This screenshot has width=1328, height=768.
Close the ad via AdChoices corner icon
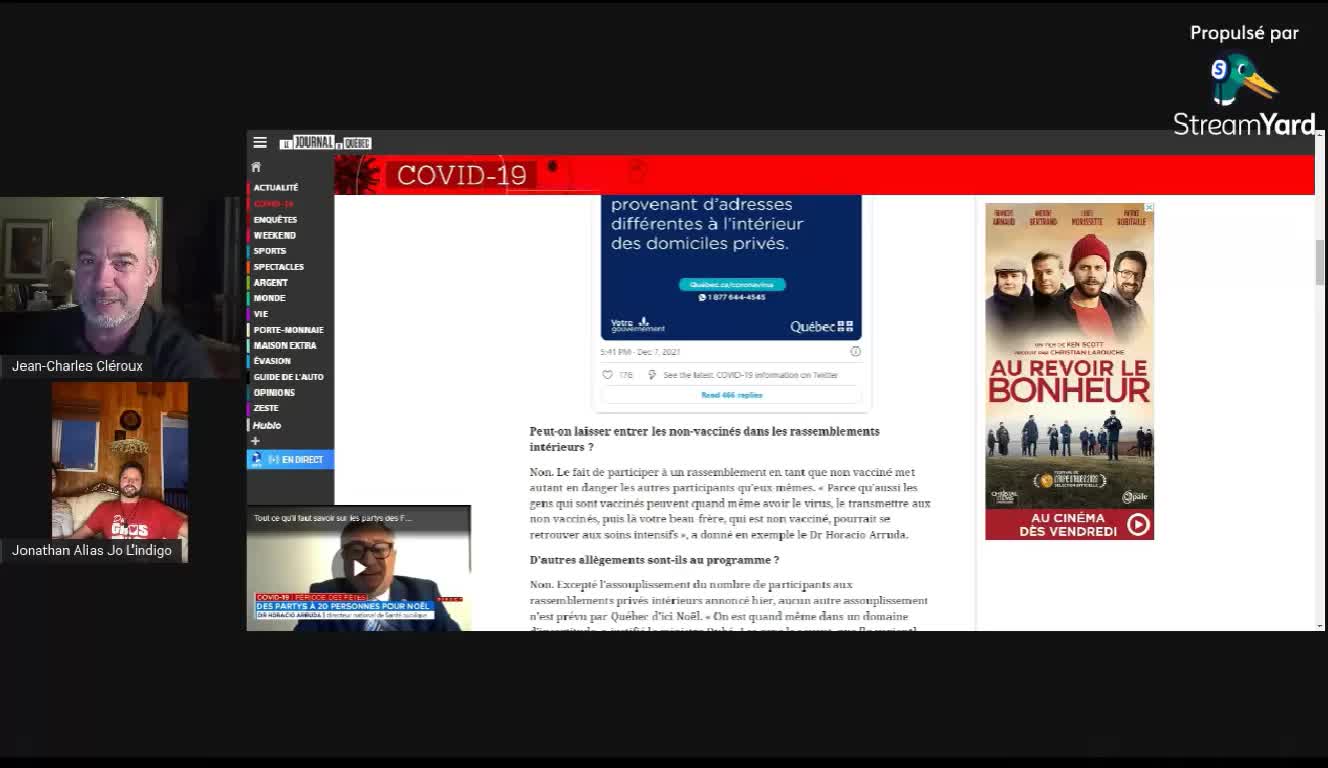coord(1148,208)
